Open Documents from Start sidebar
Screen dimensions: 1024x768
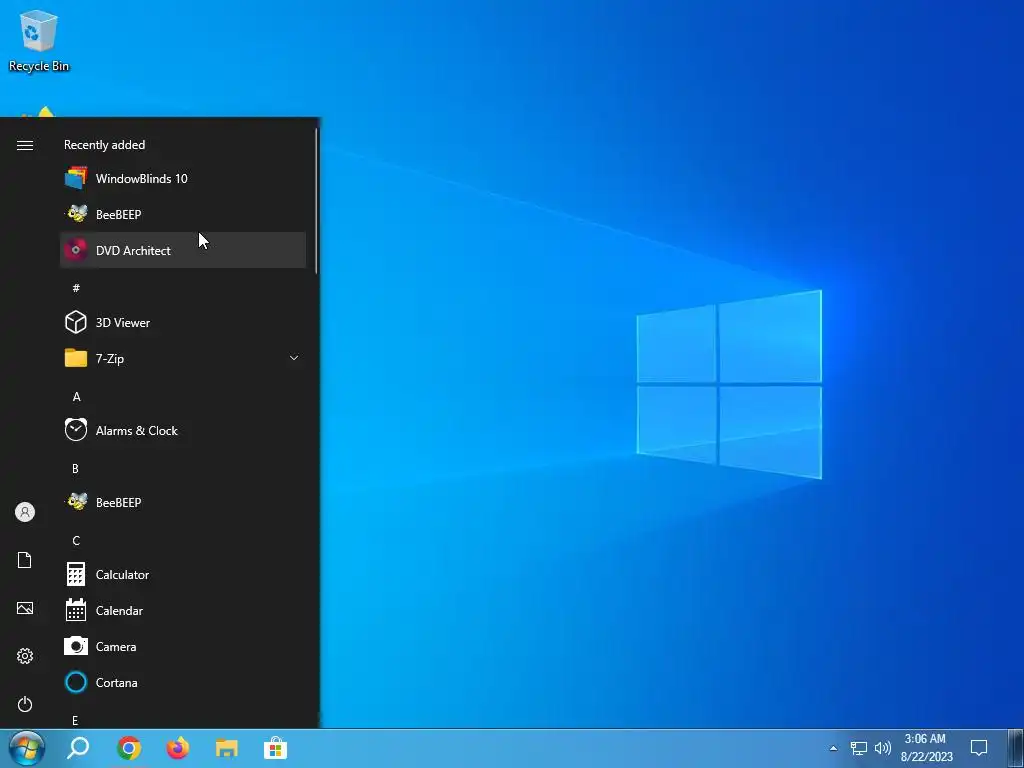click(25, 560)
